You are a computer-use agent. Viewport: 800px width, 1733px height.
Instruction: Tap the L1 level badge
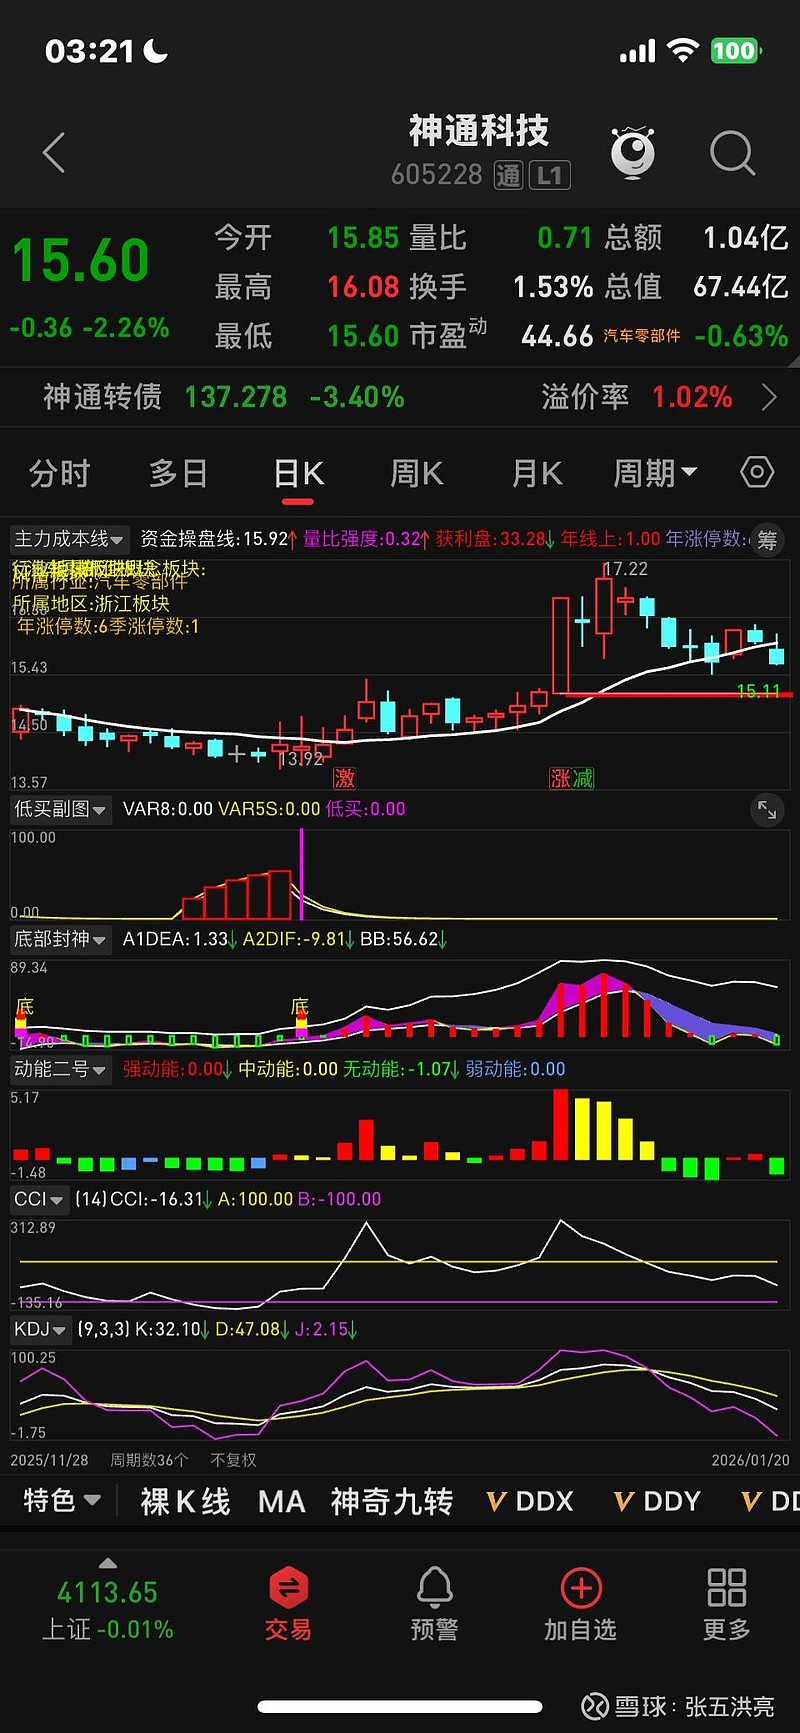549,176
